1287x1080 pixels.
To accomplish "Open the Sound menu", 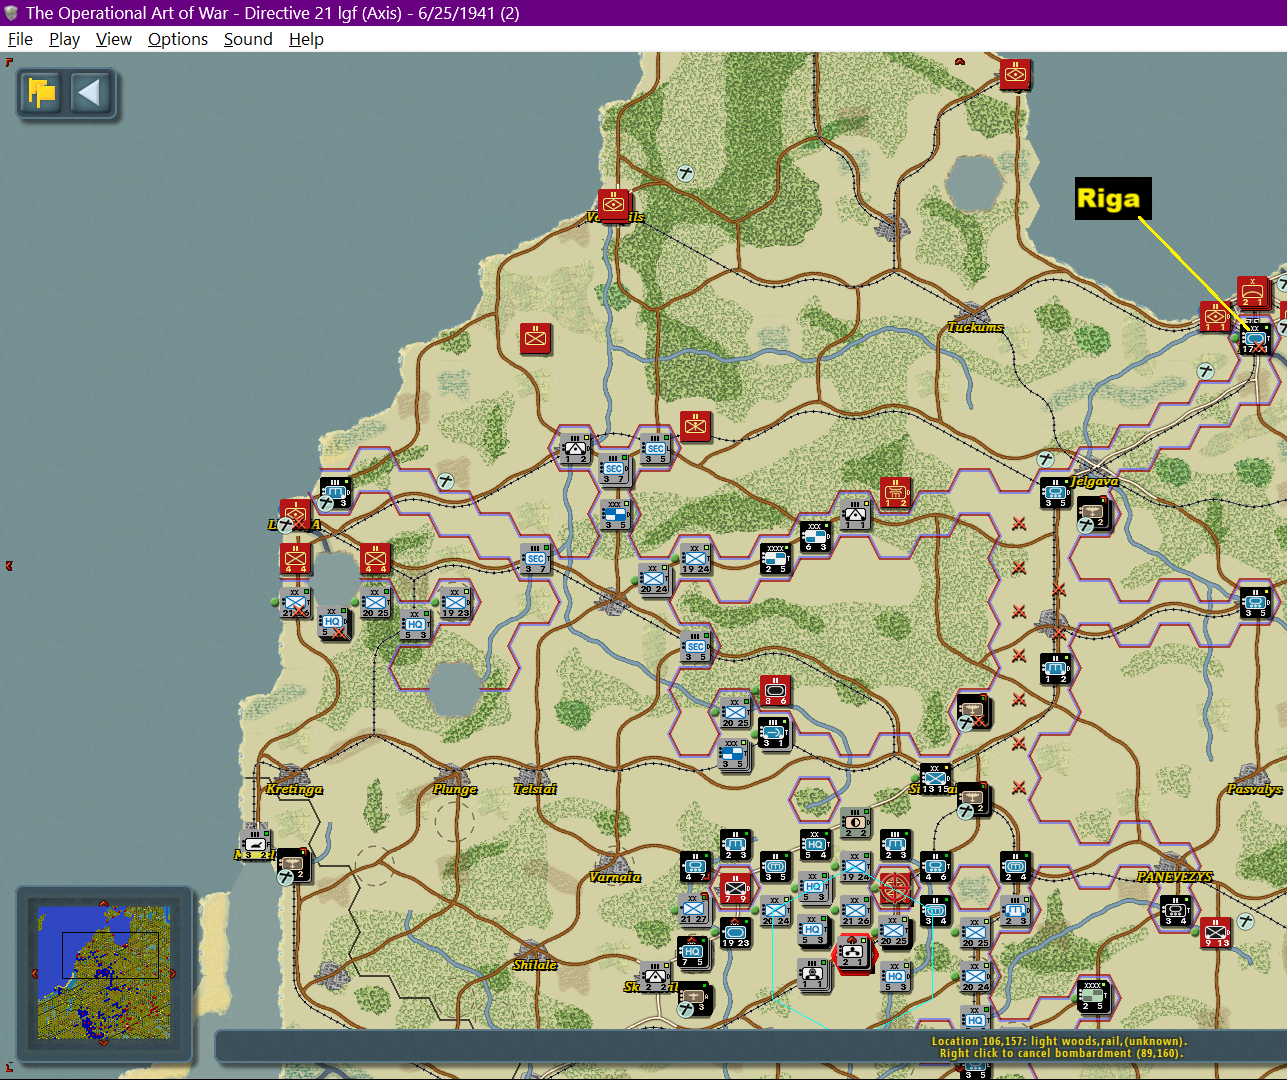I will coord(248,39).
